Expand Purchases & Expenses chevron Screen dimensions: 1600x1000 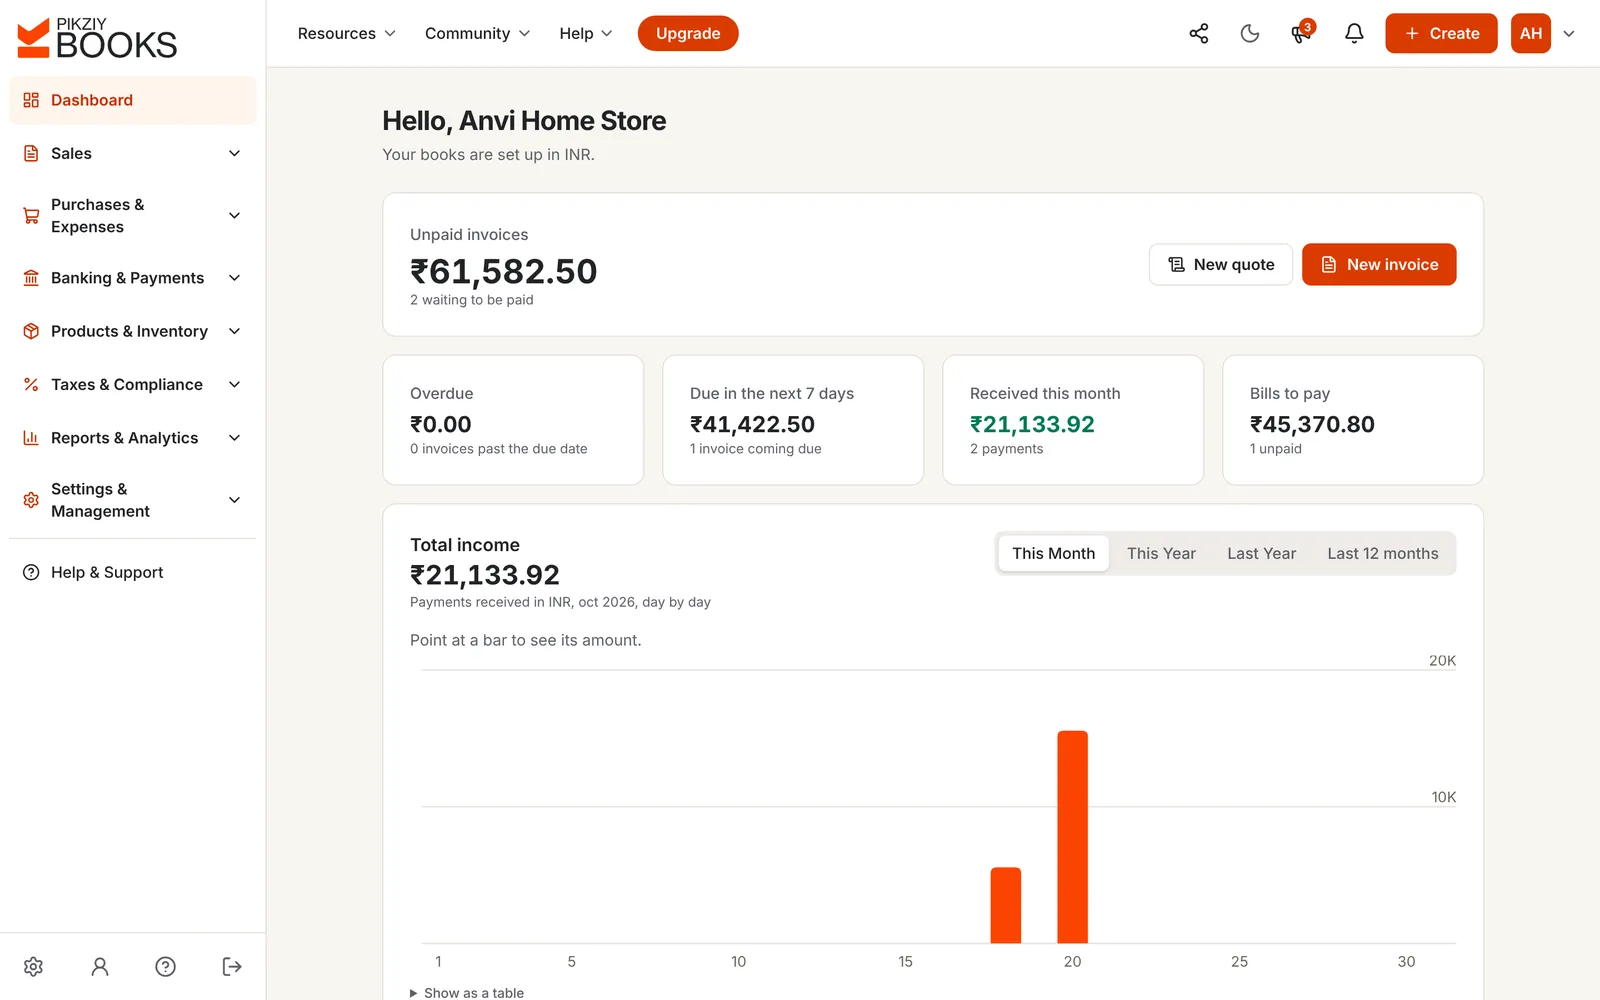pos(235,216)
